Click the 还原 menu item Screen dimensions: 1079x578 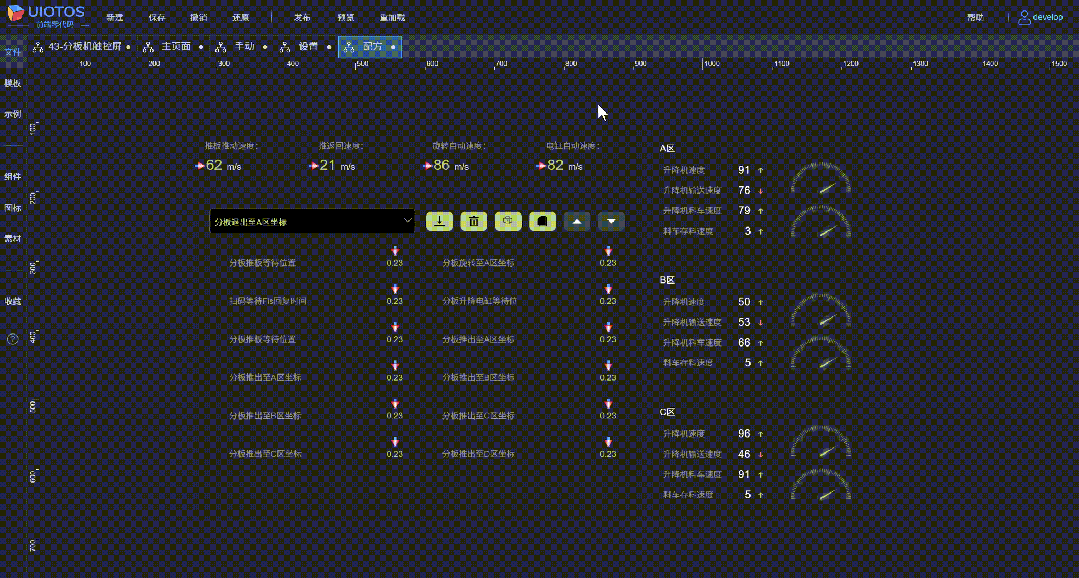pos(240,17)
